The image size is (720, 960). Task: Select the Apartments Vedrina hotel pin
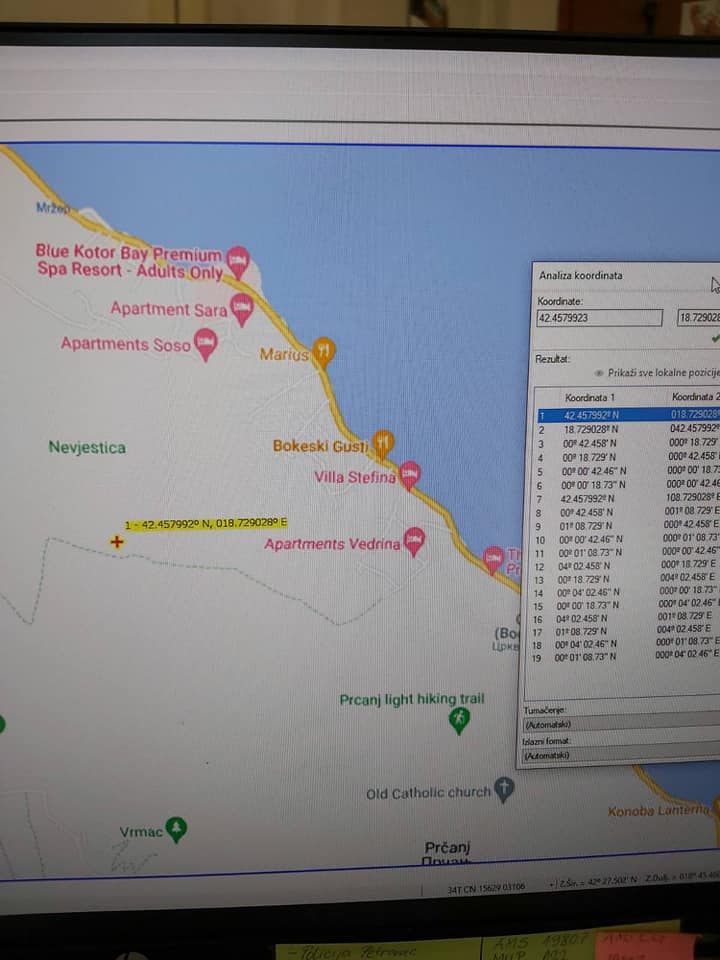point(414,541)
